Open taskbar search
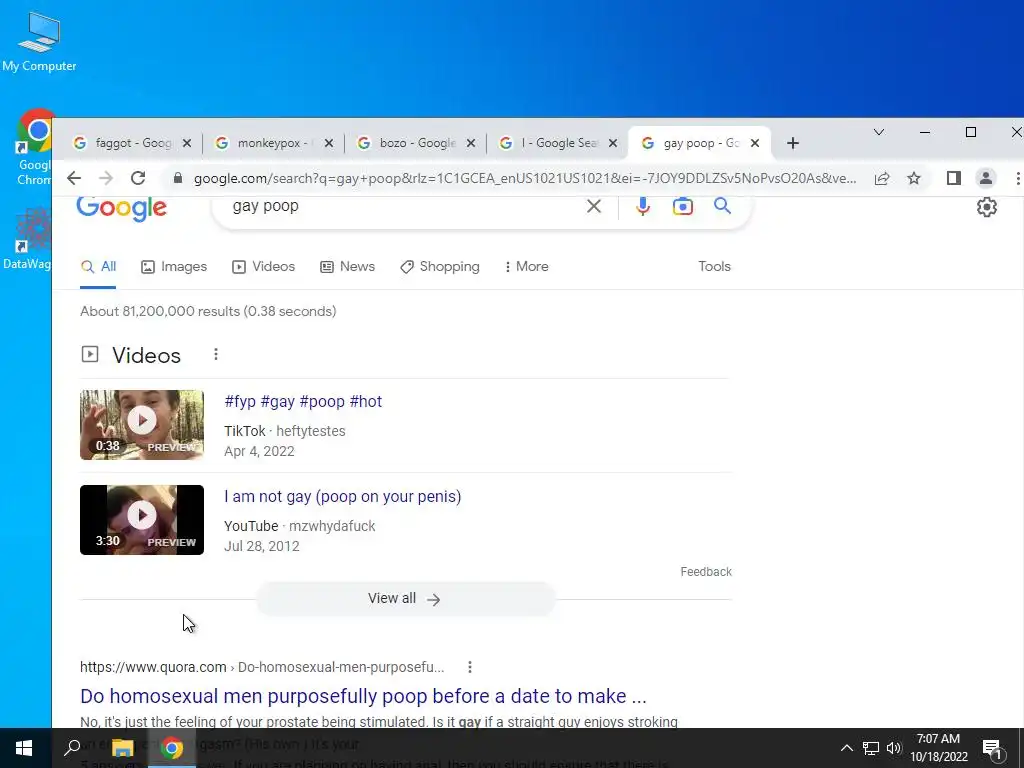 pos(72,748)
